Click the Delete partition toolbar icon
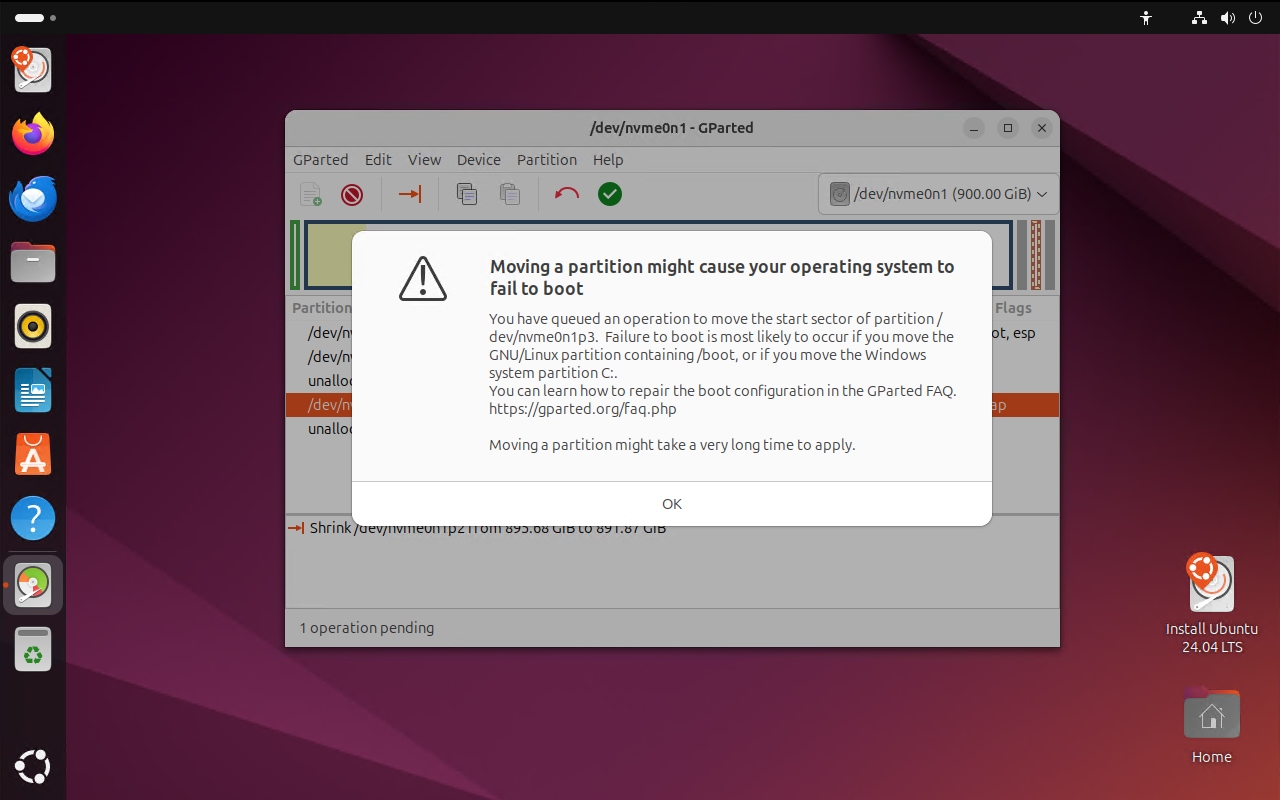Viewport: 1280px width, 800px height. point(352,194)
